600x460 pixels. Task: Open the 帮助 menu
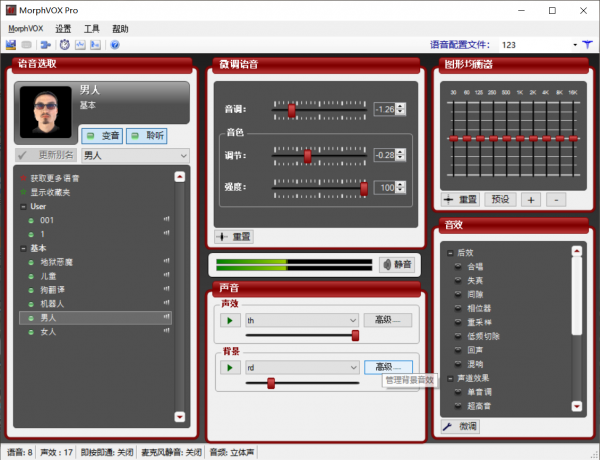tap(120, 29)
